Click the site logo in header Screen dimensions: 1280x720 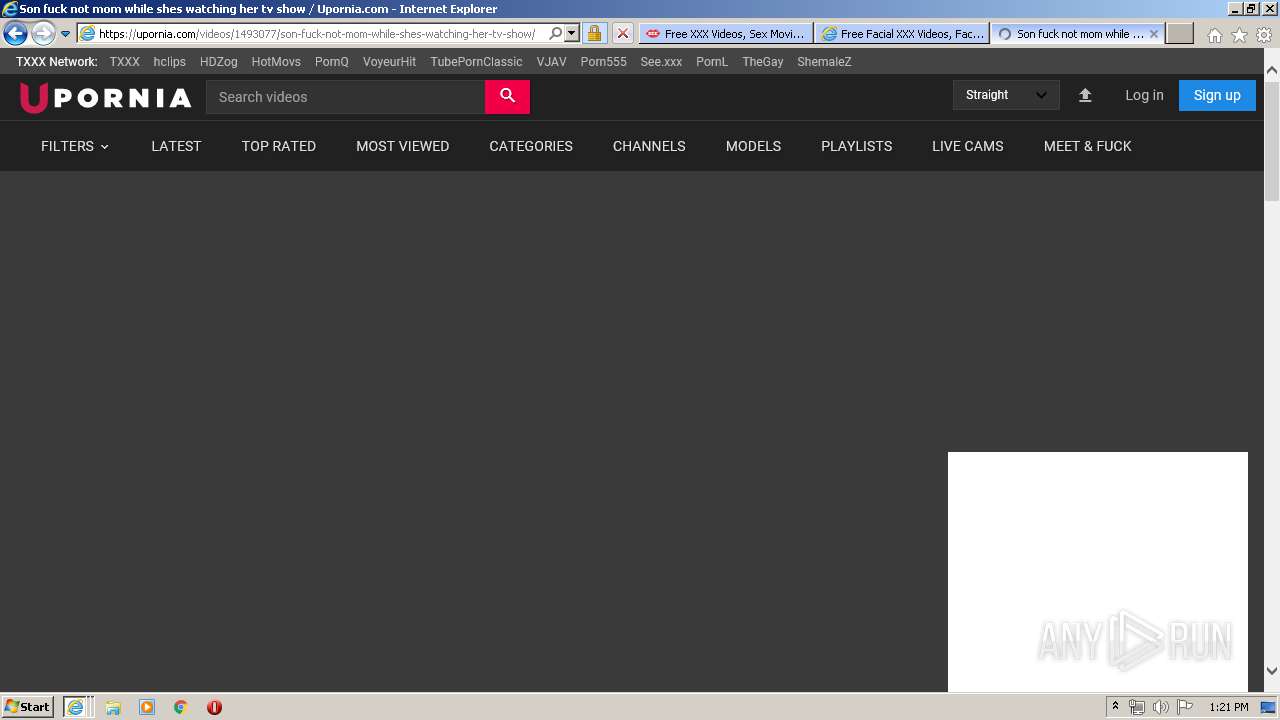105,97
